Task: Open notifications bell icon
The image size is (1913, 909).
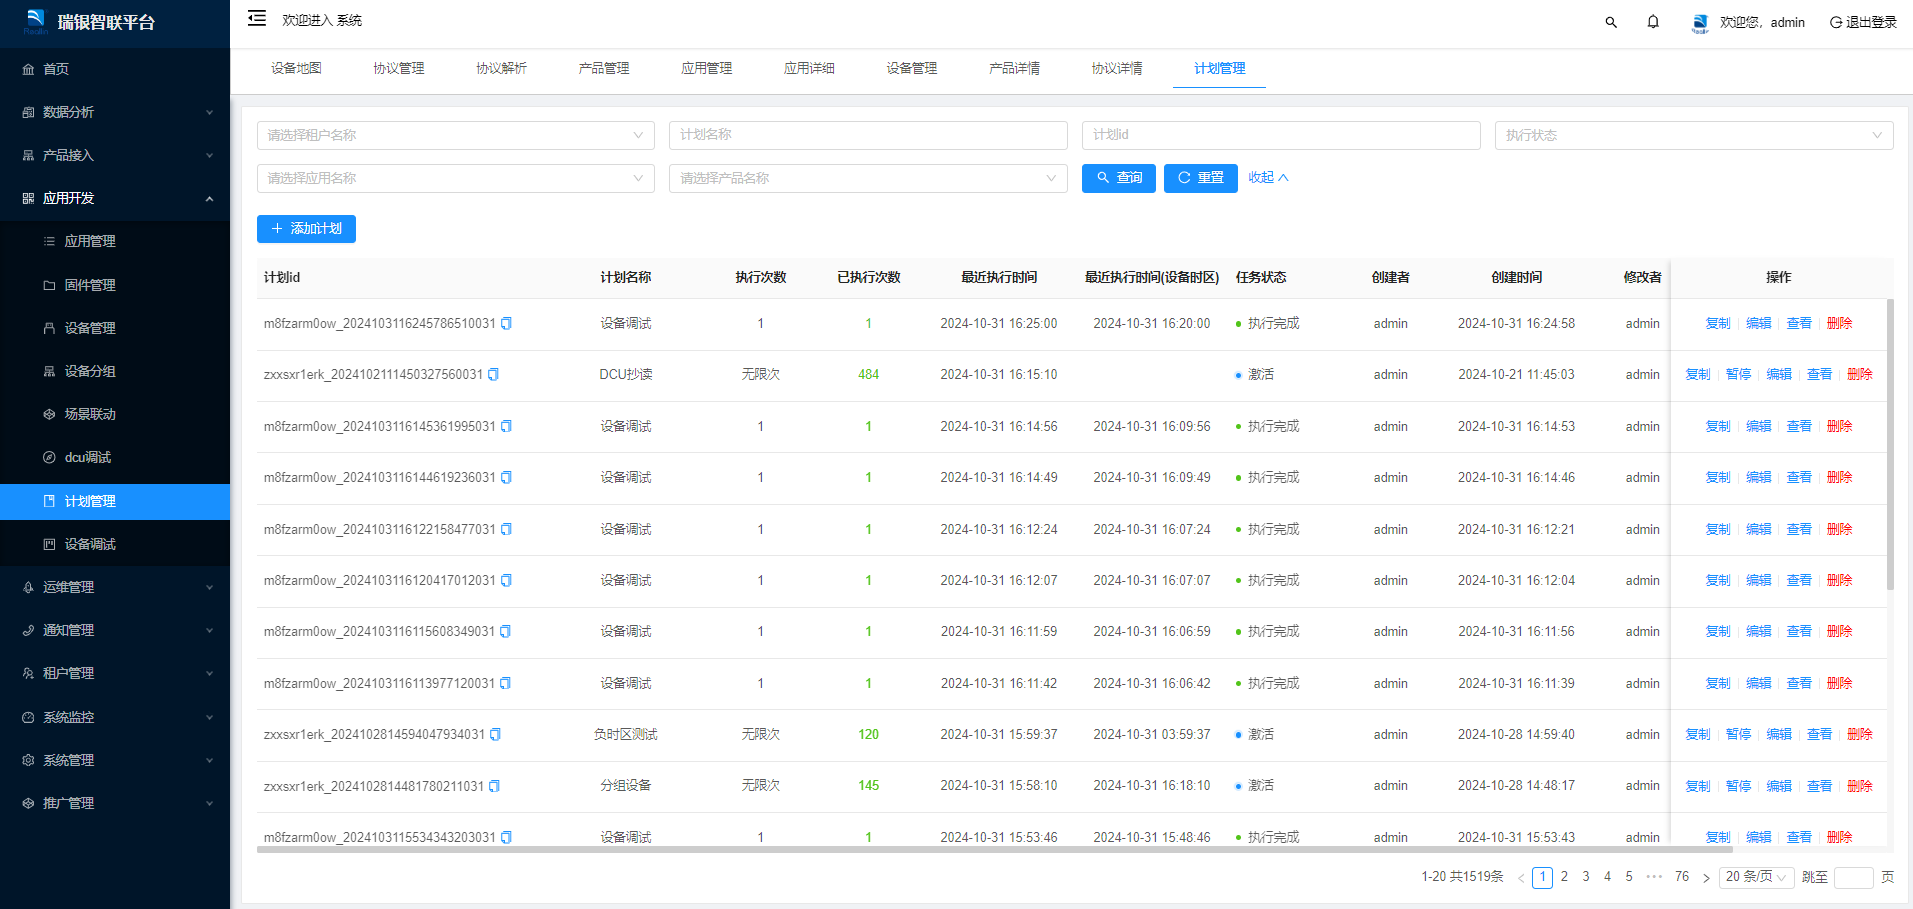Action: (1653, 22)
